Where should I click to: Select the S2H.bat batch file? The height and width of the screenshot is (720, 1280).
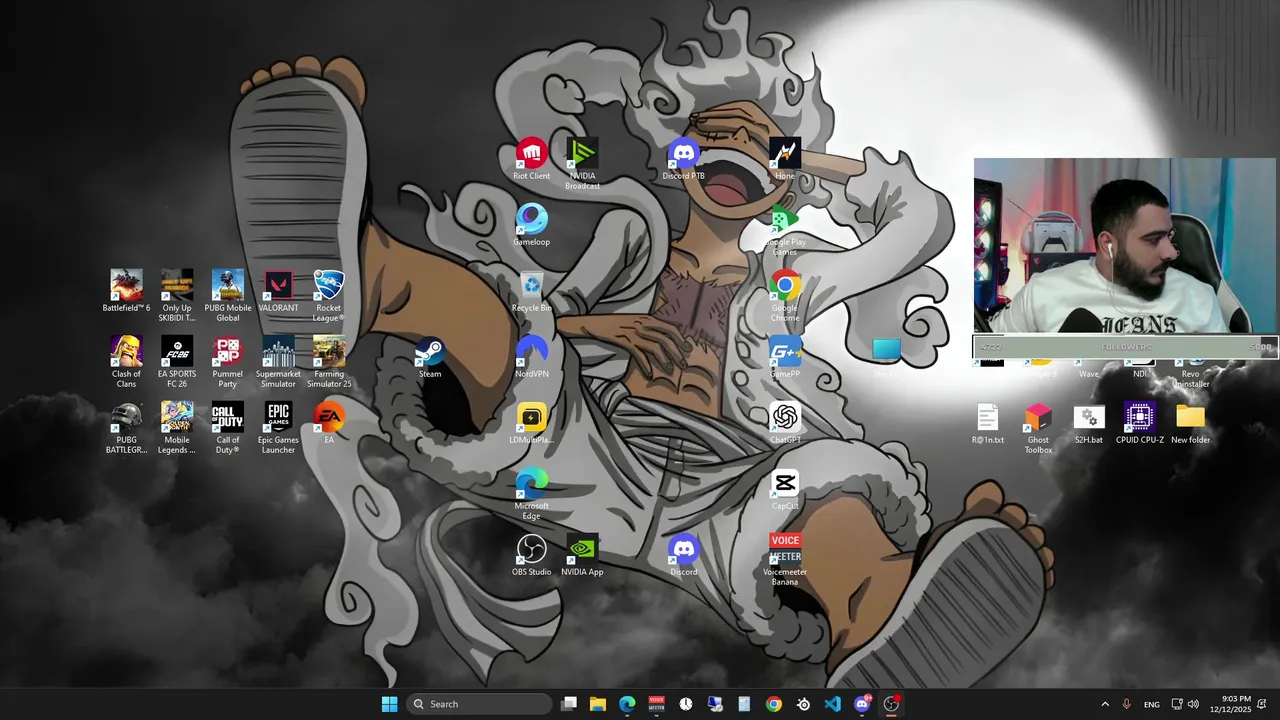point(1089,424)
